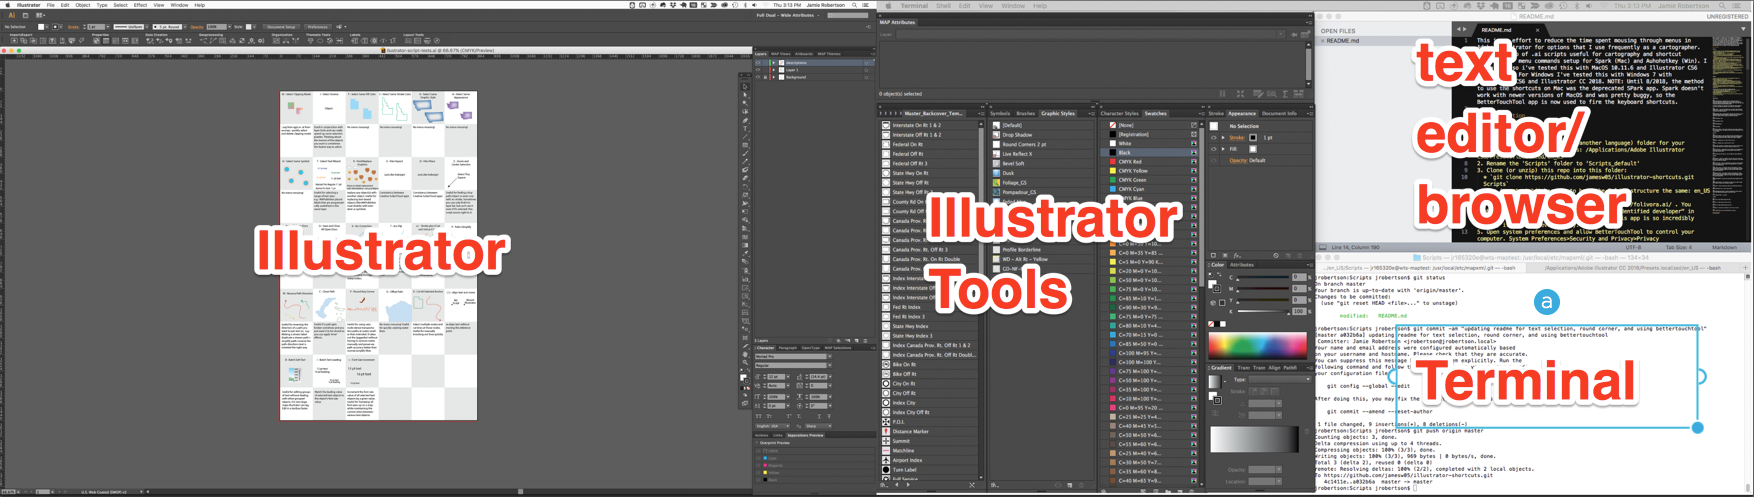Image resolution: width=1754 pixels, height=497 pixels.
Task: Toggle visibility of Layer 1
Action: tap(758, 70)
